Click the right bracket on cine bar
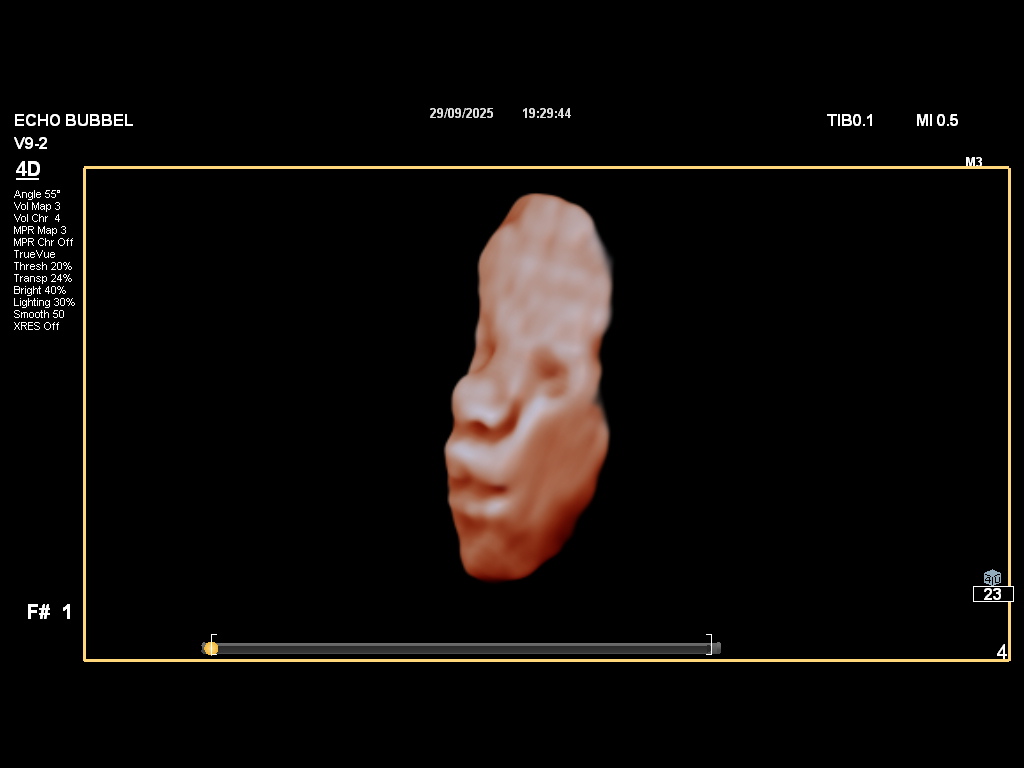 click(709, 643)
